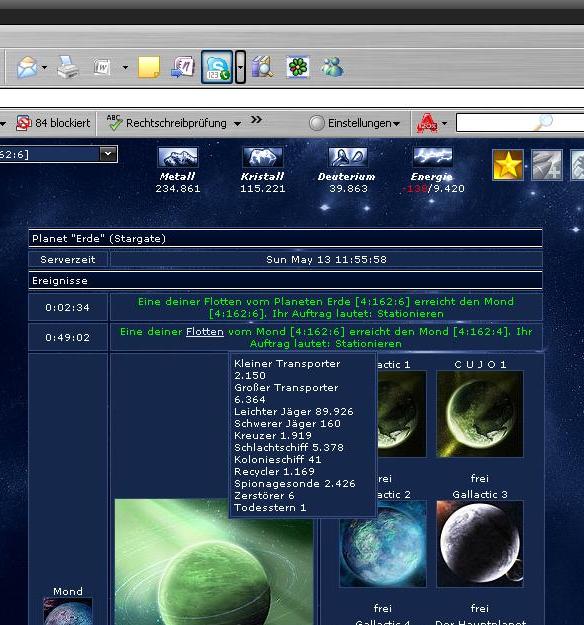Click the server time Sun May 13
Viewport: 584px width, 625px height.
(x=326, y=259)
